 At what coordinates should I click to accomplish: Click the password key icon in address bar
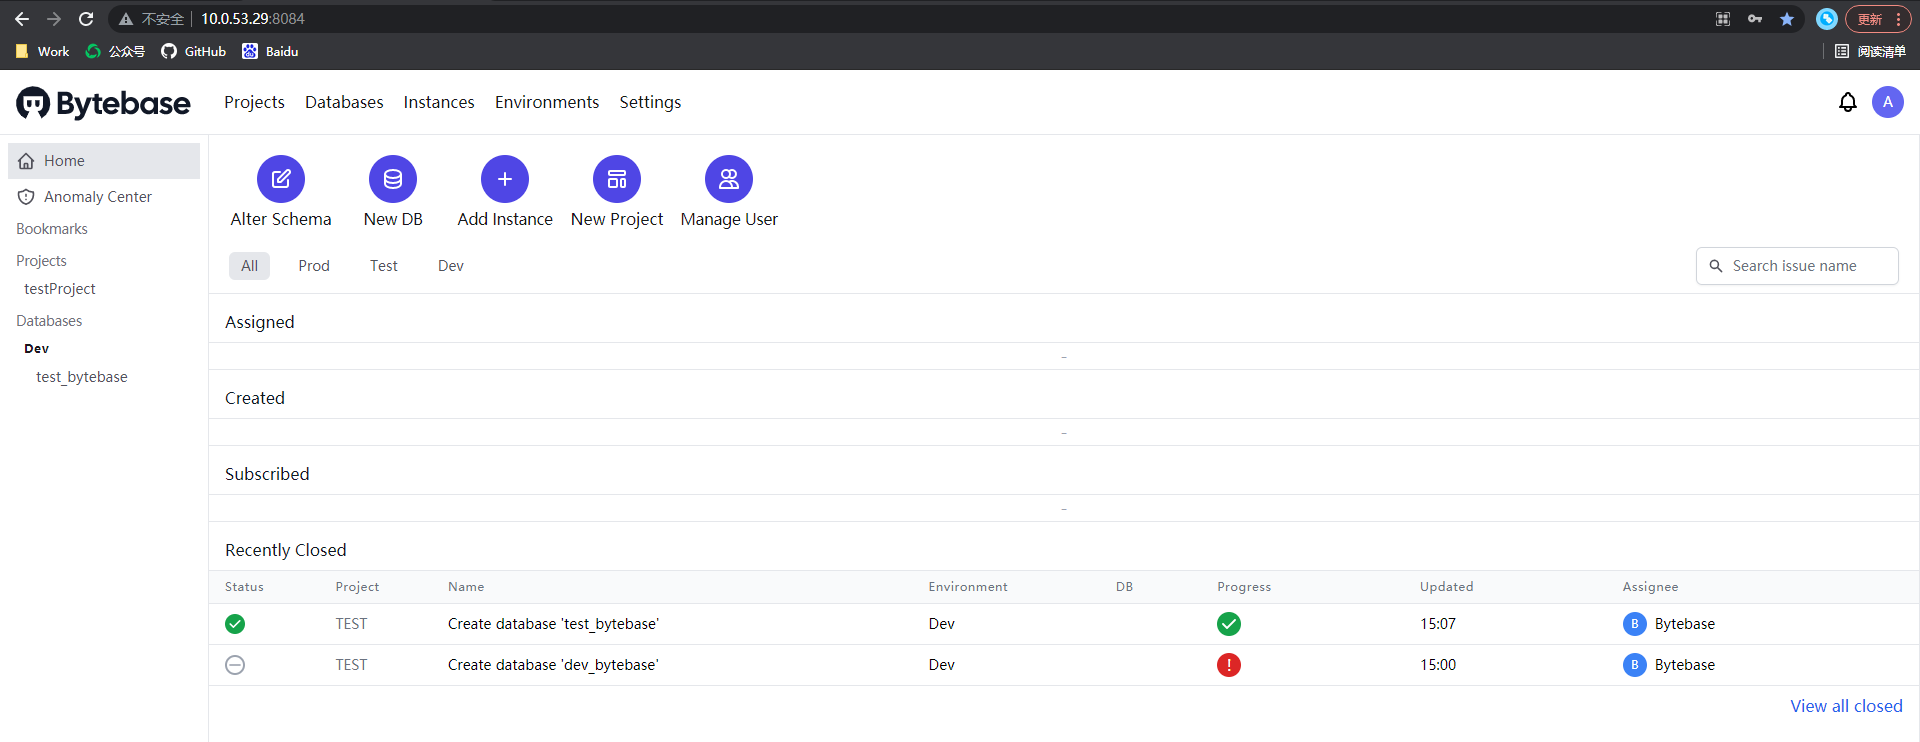click(x=1755, y=19)
